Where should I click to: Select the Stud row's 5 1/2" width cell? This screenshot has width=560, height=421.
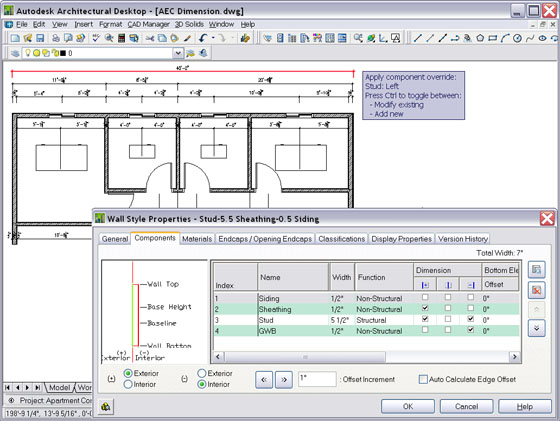[x=341, y=320]
